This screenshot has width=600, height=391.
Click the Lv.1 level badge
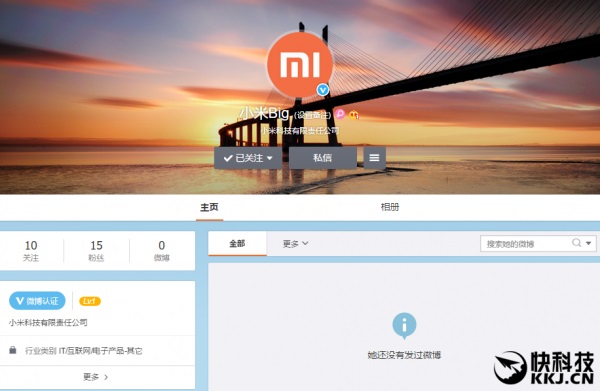(x=90, y=301)
